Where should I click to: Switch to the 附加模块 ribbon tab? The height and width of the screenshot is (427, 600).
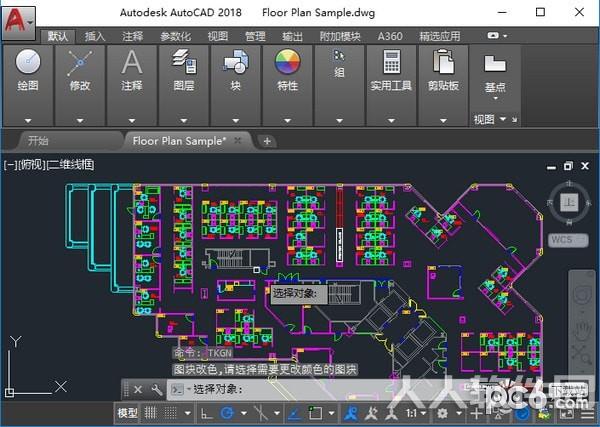[340, 36]
